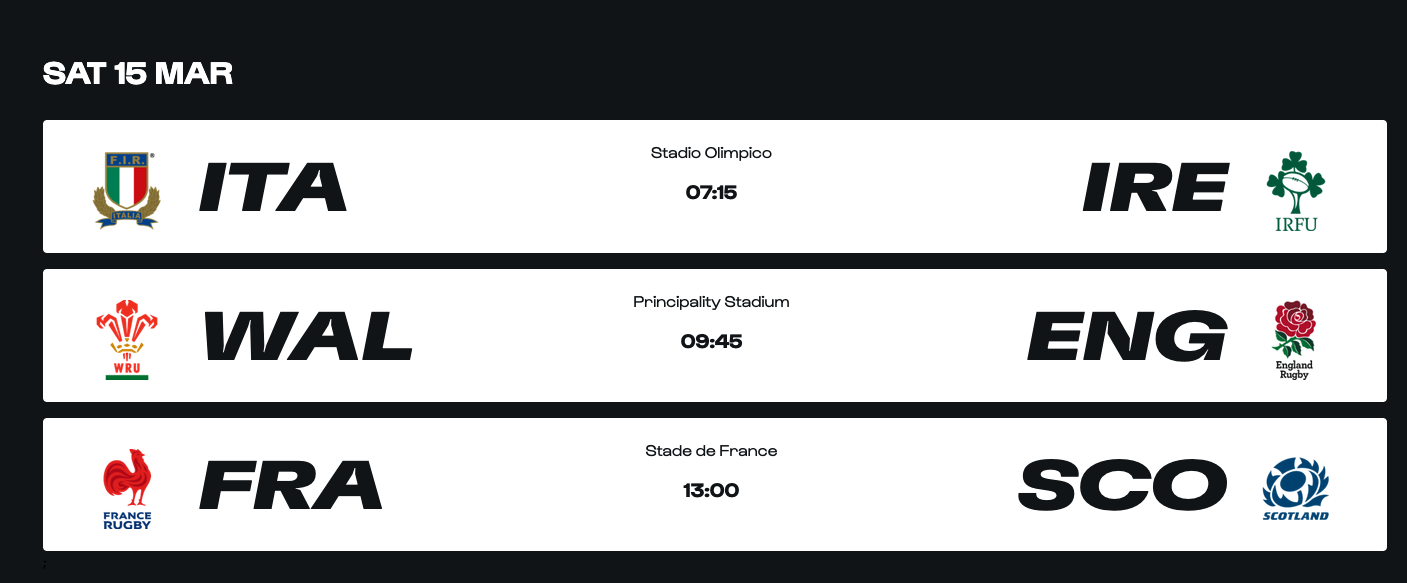The width and height of the screenshot is (1407, 583).
Task: Select the IRE team name
Action: pos(1155,187)
